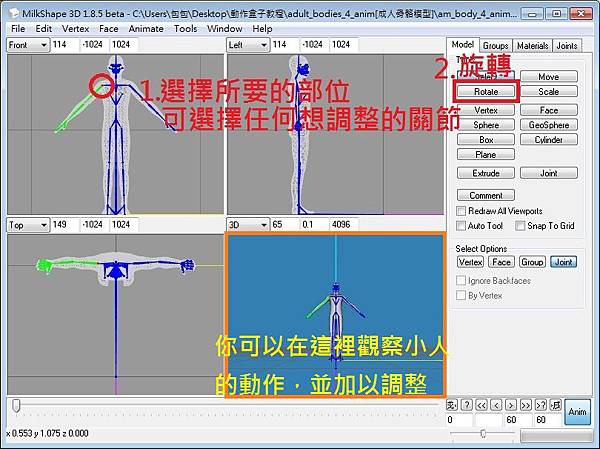Step forward one frame with '>' button
Screen dimensions: 600x449
[511, 405]
